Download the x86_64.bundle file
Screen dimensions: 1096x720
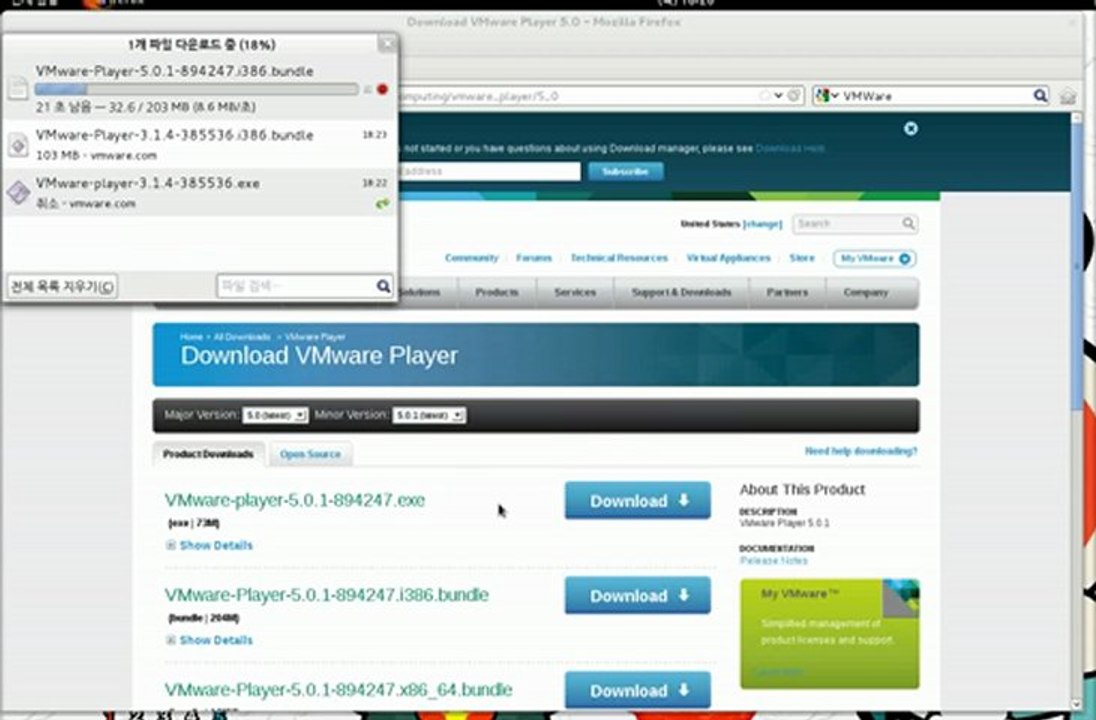[x=637, y=690]
